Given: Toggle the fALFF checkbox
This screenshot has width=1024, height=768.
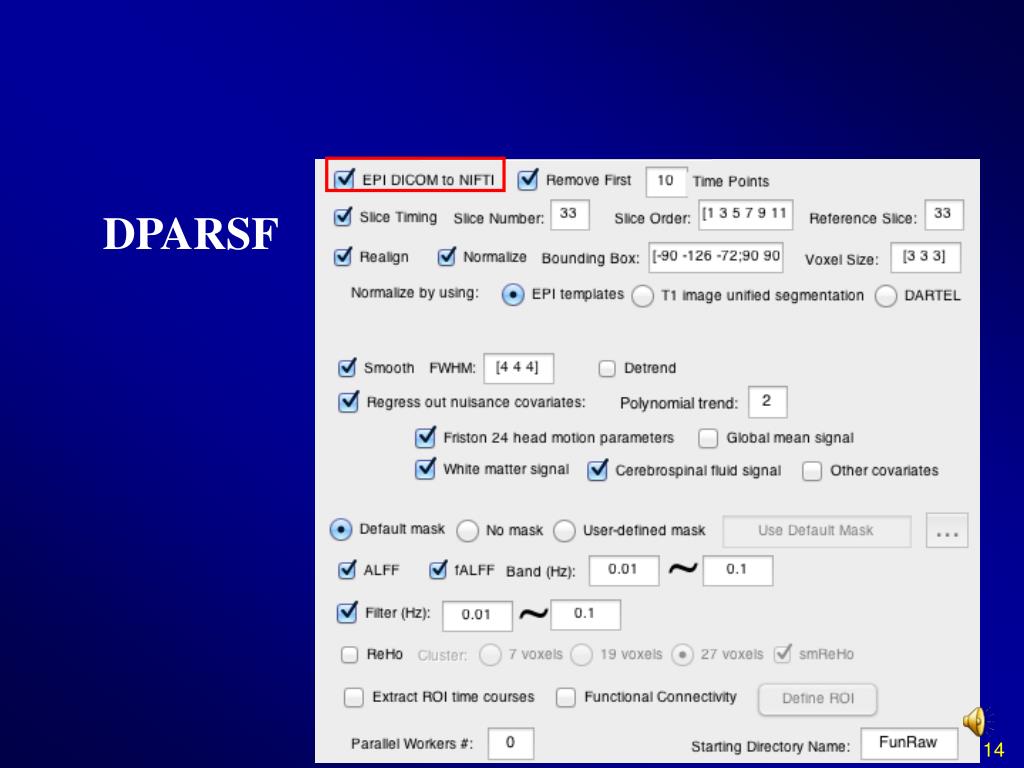Looking at the screenshot, I should click(x=438, y=570).
